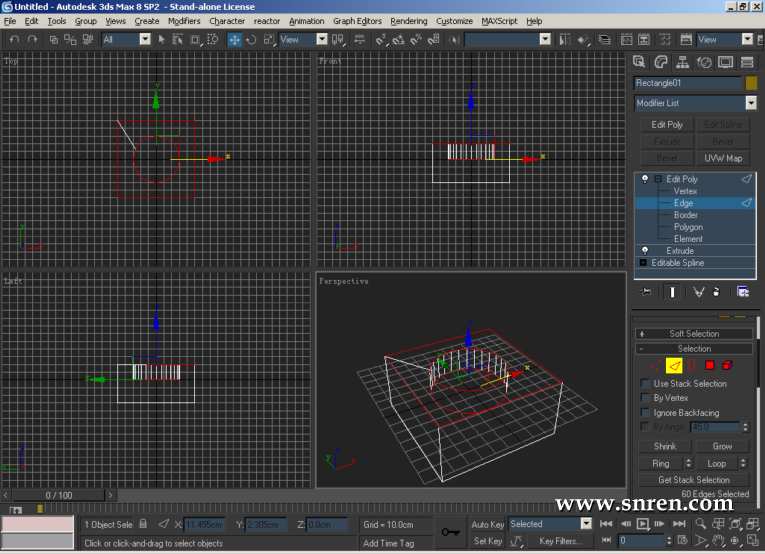Collapse the Selection rollout

[694, 349]
